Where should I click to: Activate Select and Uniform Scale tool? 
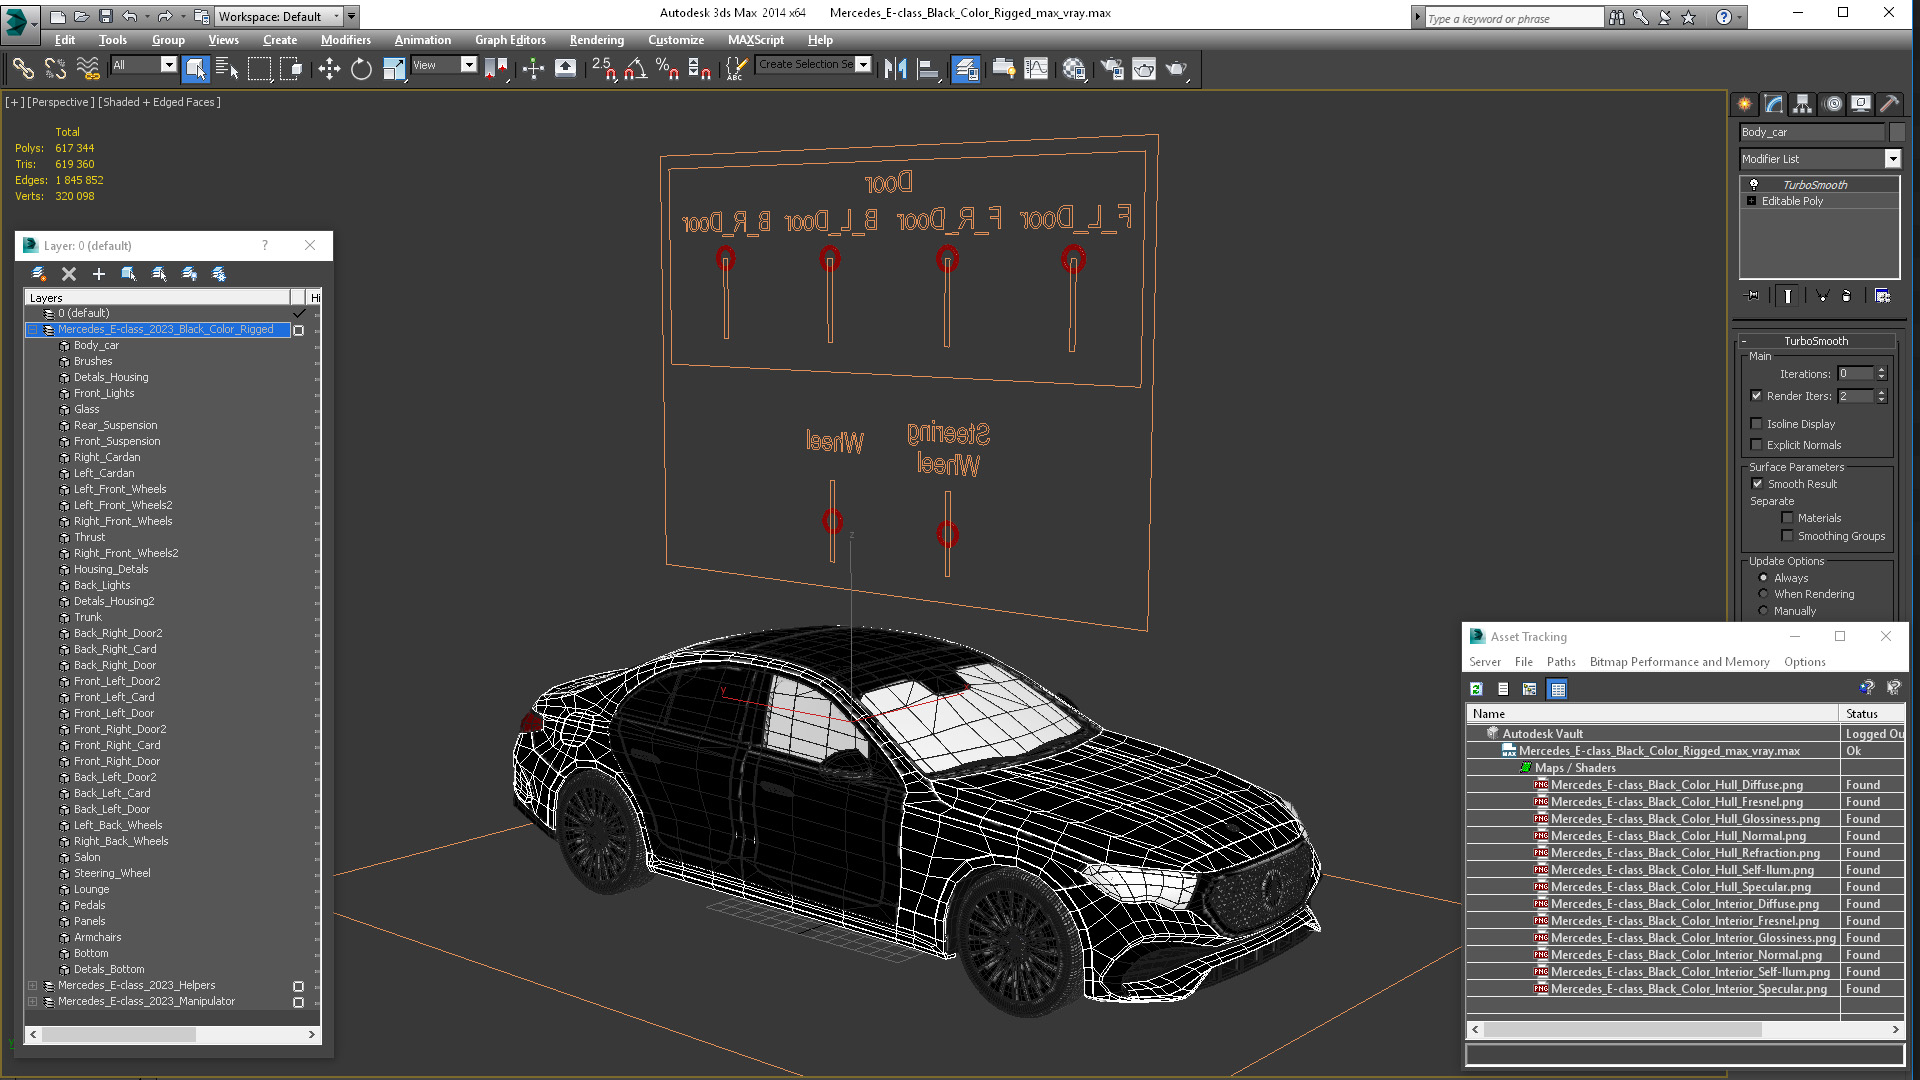394,68
